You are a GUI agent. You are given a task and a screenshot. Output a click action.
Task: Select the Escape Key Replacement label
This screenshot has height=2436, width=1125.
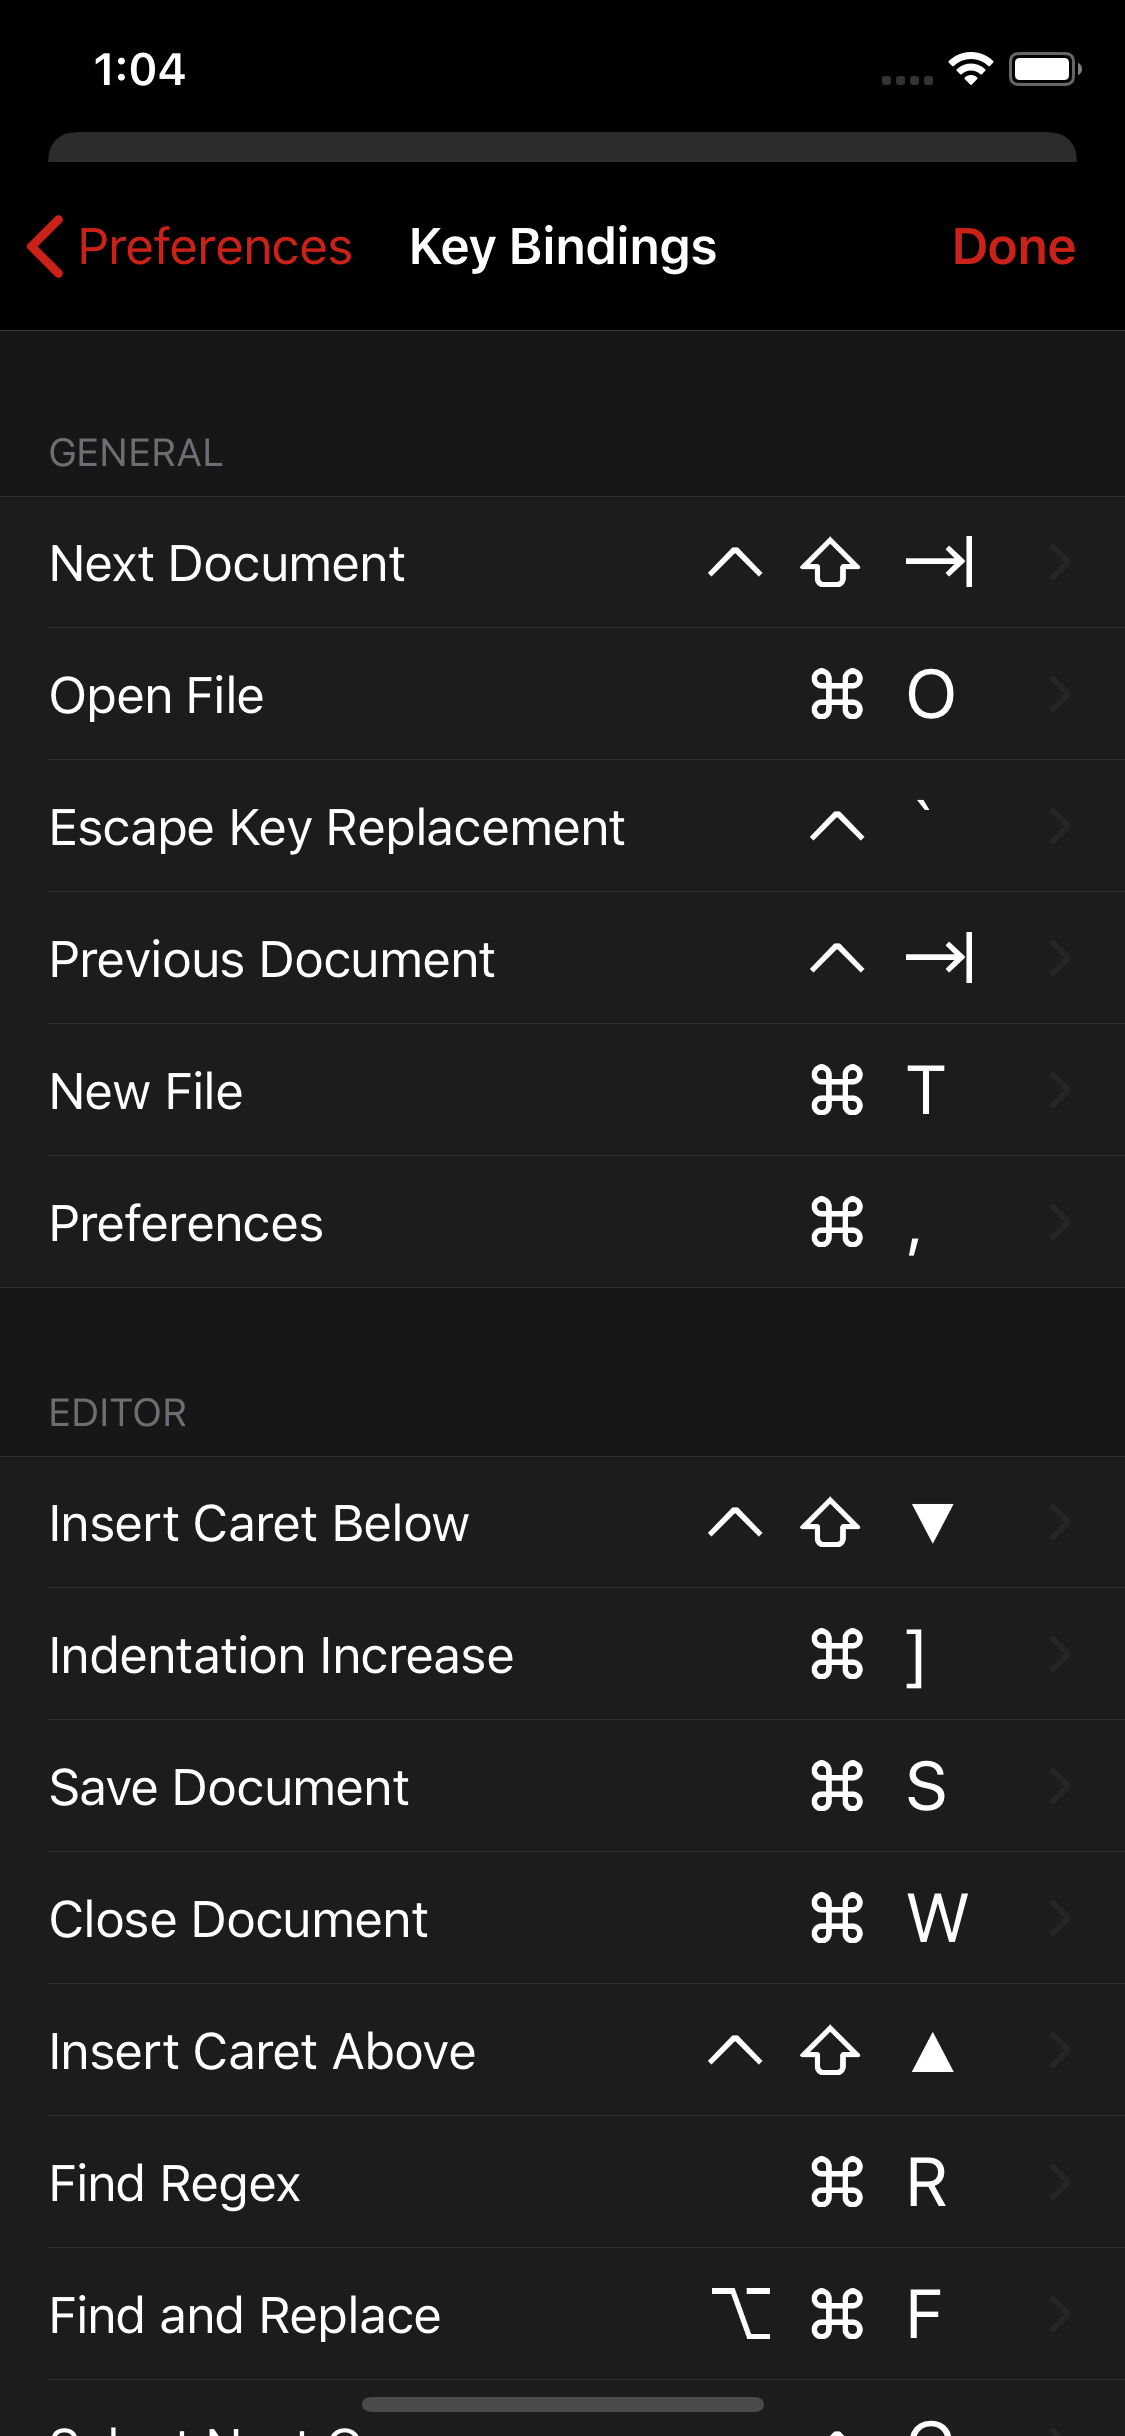(337, 827)
